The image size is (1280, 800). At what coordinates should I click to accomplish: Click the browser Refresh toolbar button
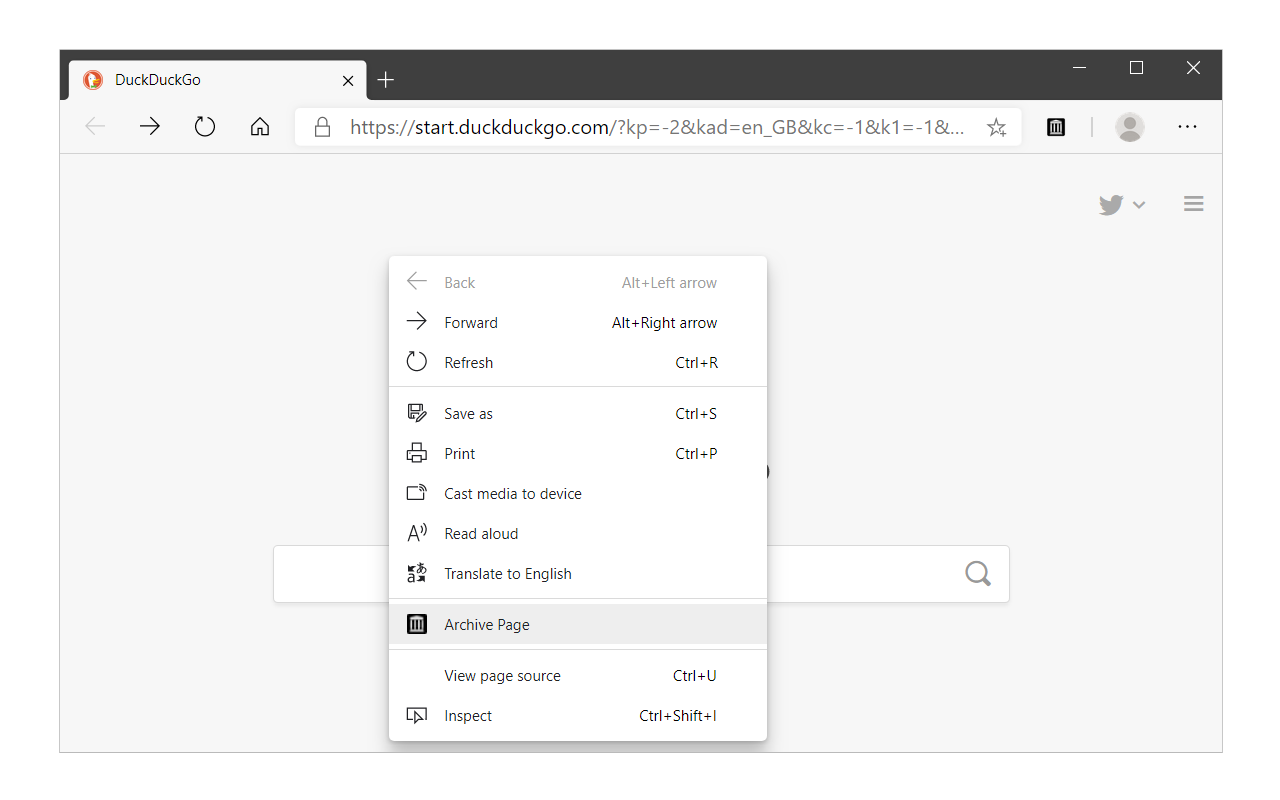205,127
